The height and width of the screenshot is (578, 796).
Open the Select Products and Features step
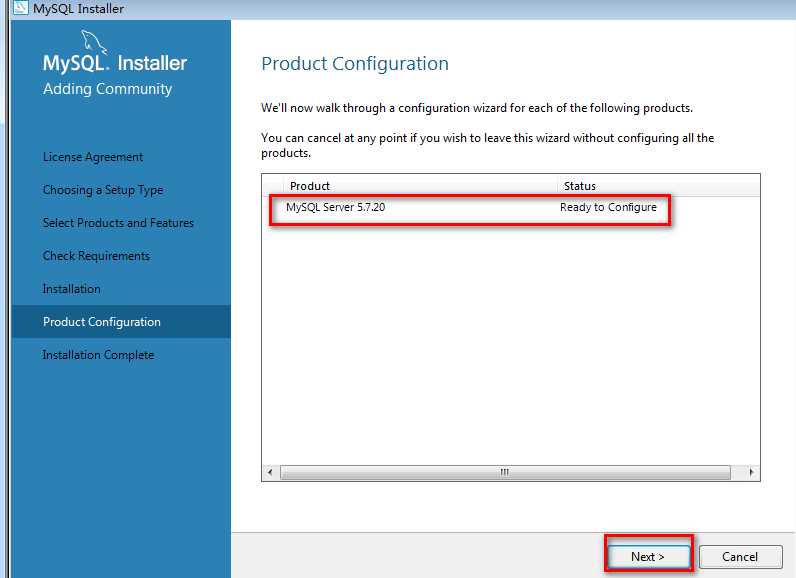118,223
